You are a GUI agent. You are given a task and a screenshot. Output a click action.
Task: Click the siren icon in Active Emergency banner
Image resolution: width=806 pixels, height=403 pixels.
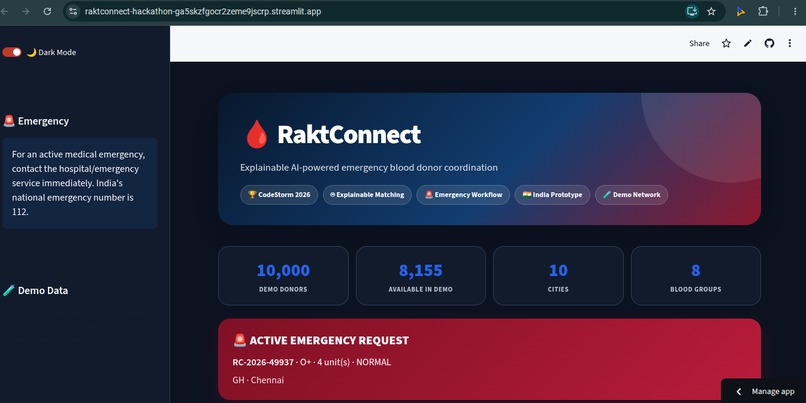(x=240, y=340)
